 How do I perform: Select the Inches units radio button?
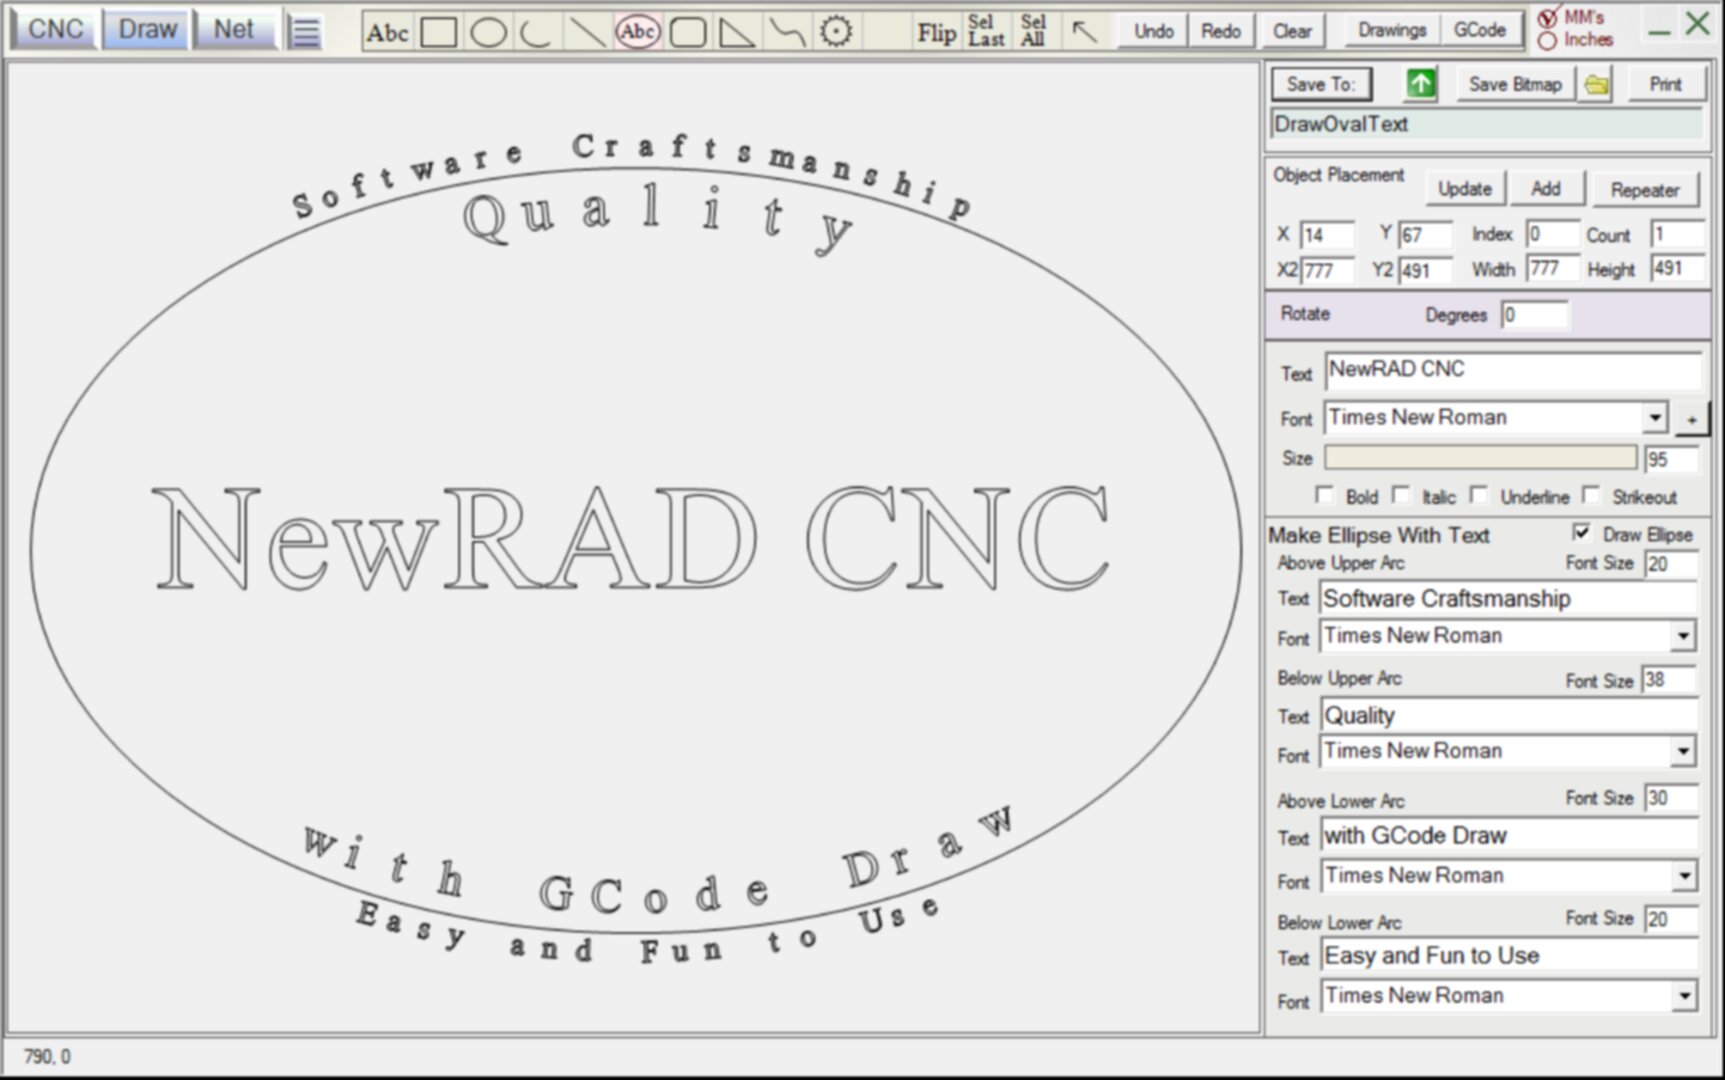[x=1548, y=41]
